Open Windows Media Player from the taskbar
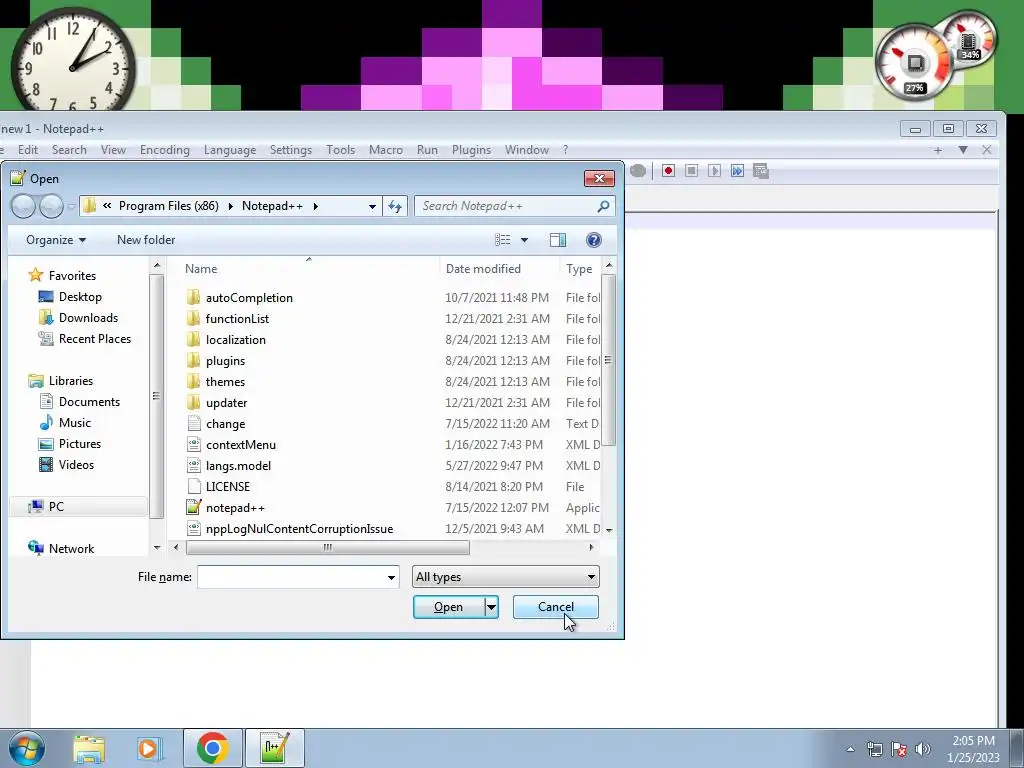Screen dimensions: 1024x768 150,749
